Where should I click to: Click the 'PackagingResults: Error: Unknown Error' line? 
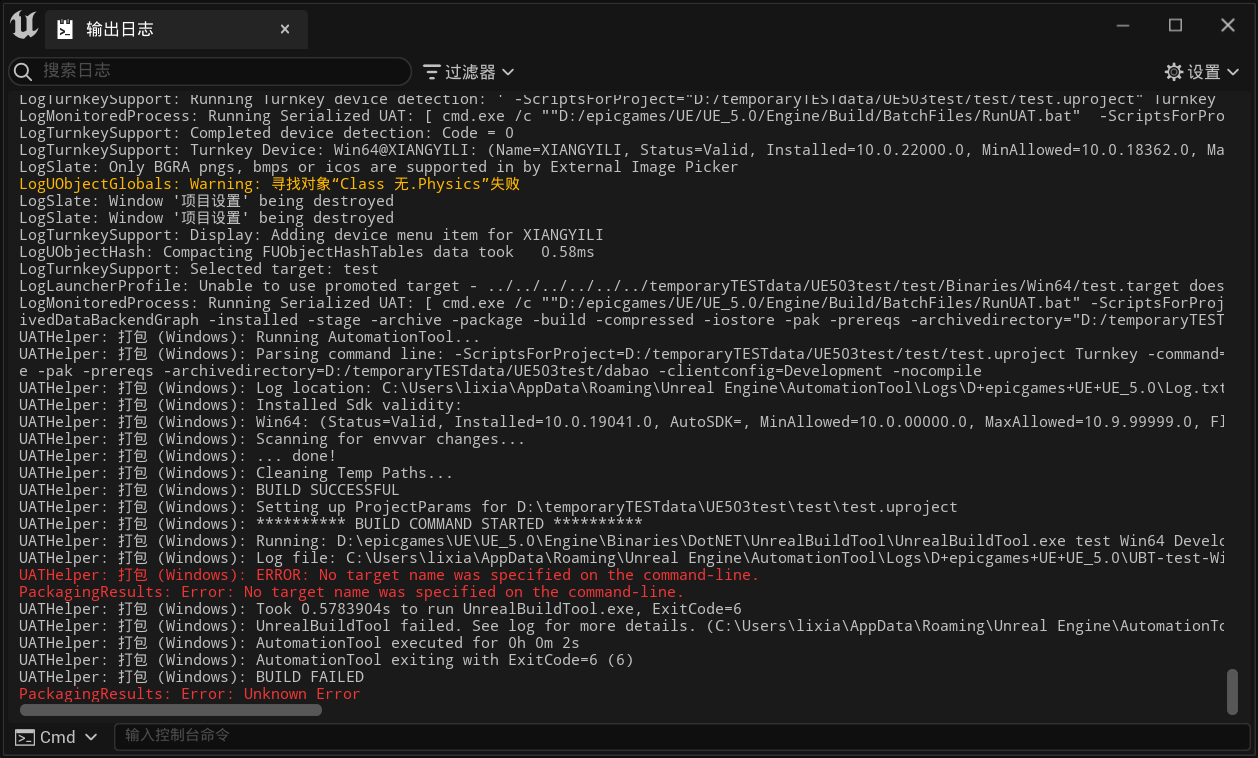pos(189,694)
